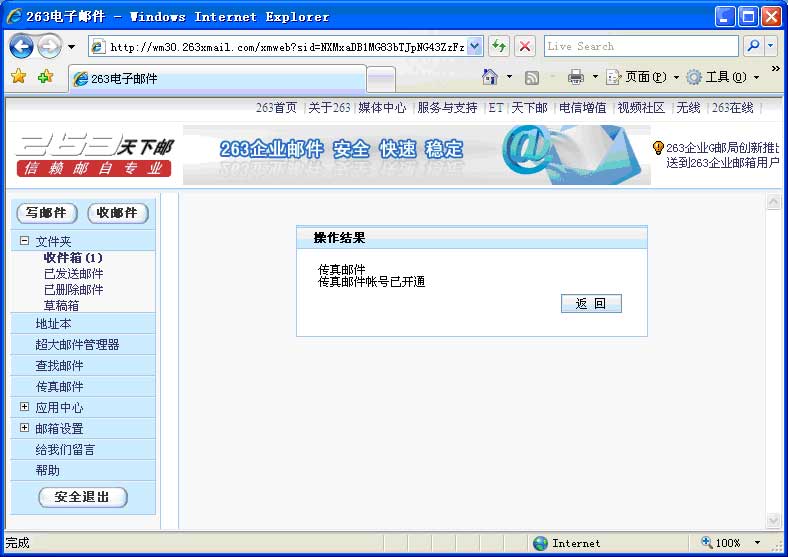The height and width of the screenshot is (557, 788).
Task: Open the 263在线 link
Action: point(732,108)
